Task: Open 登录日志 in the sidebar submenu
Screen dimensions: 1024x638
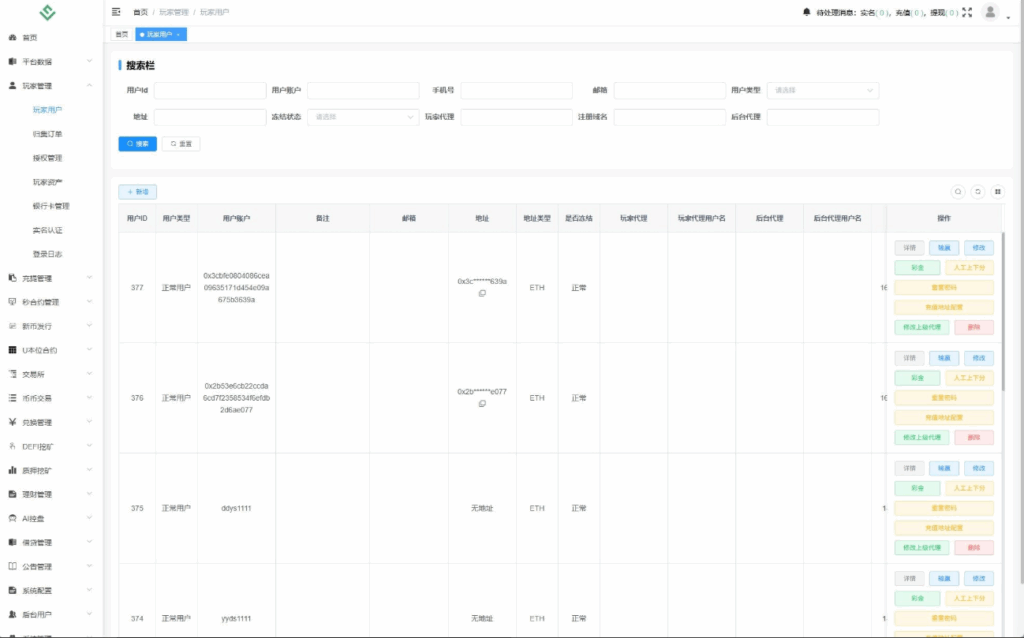Action: pos(48,254)
